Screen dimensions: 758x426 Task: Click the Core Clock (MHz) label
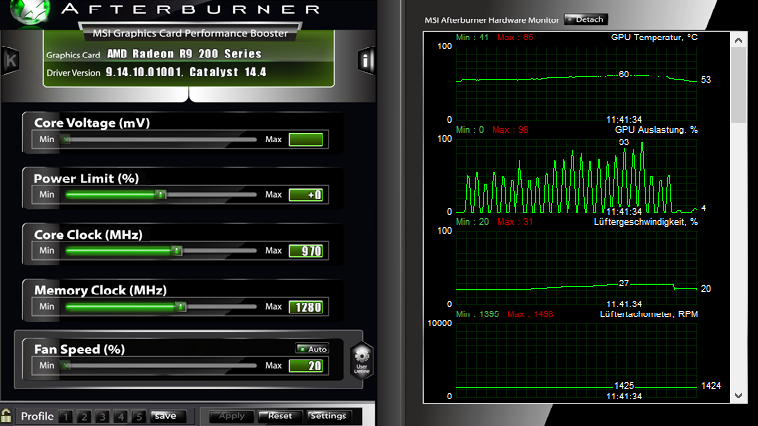(88, 235)
